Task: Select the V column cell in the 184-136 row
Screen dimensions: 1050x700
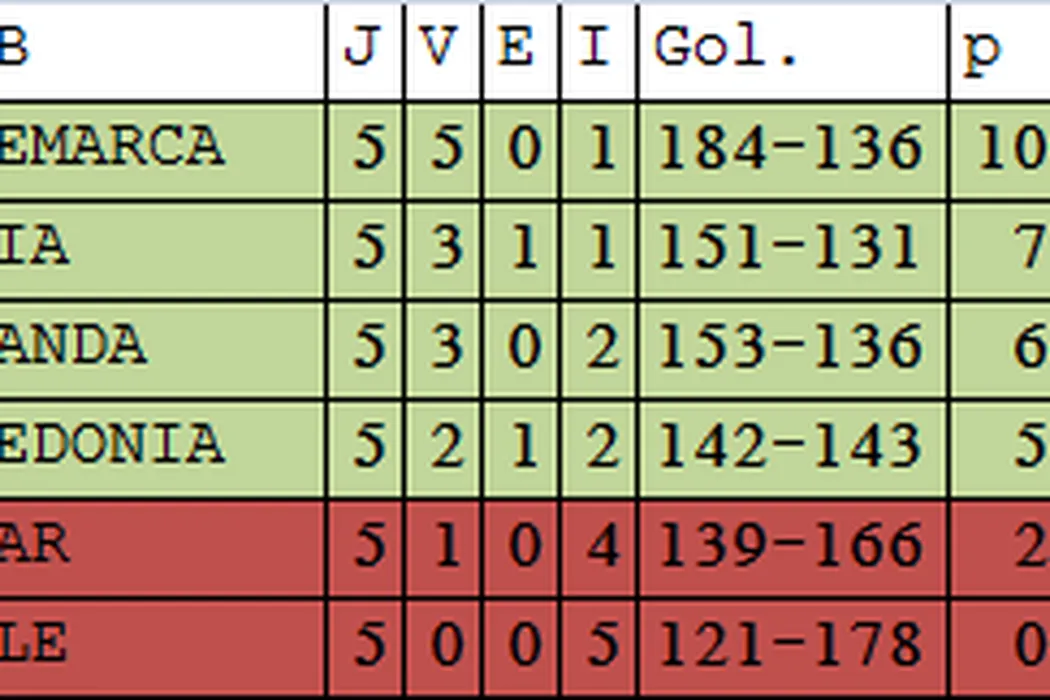Action: pos(443,149)
